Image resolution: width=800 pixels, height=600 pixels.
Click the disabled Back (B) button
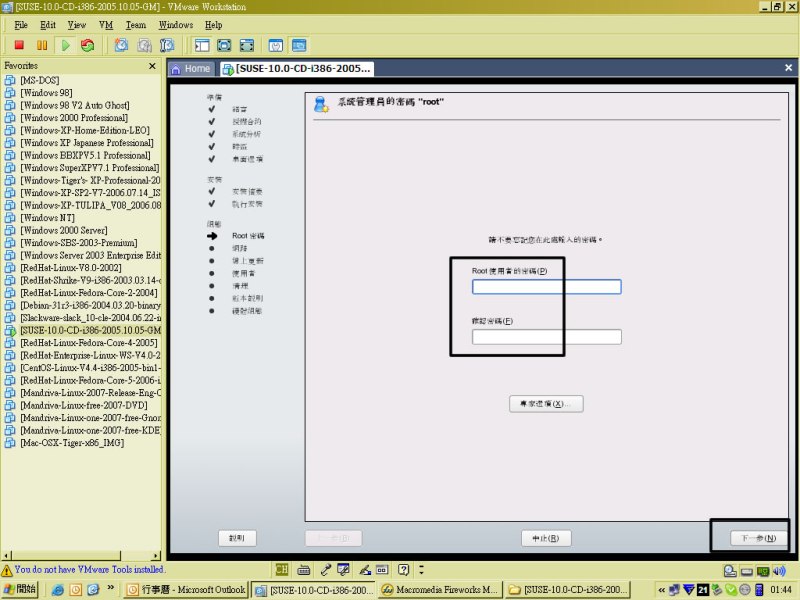click(333, 538)
